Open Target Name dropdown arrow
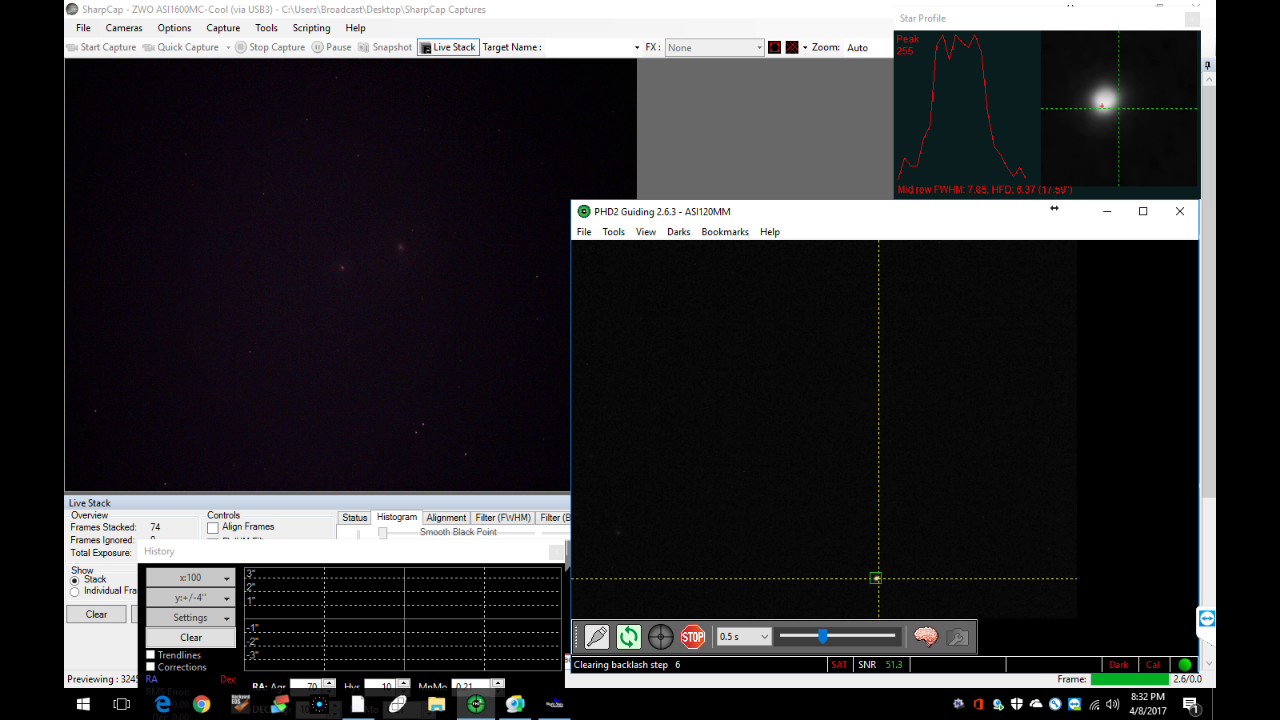Image resolution: width=1280 pixels, height=720 pixels. (637, 47)
